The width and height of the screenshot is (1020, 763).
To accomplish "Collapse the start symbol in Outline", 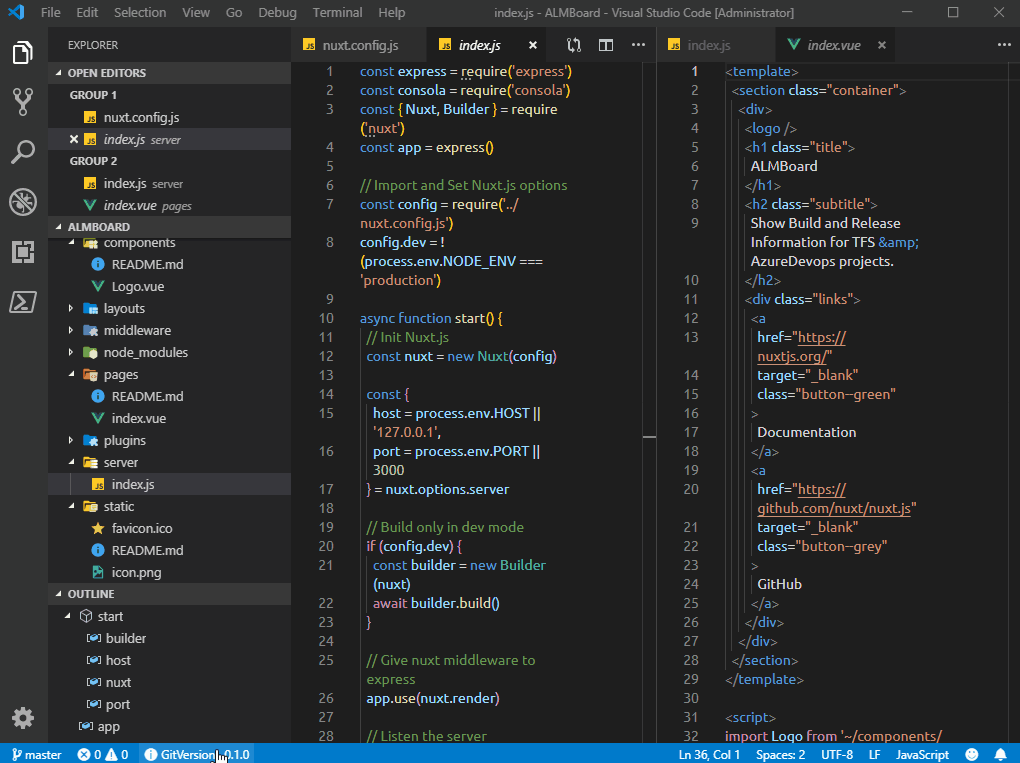I will (68, 616).
